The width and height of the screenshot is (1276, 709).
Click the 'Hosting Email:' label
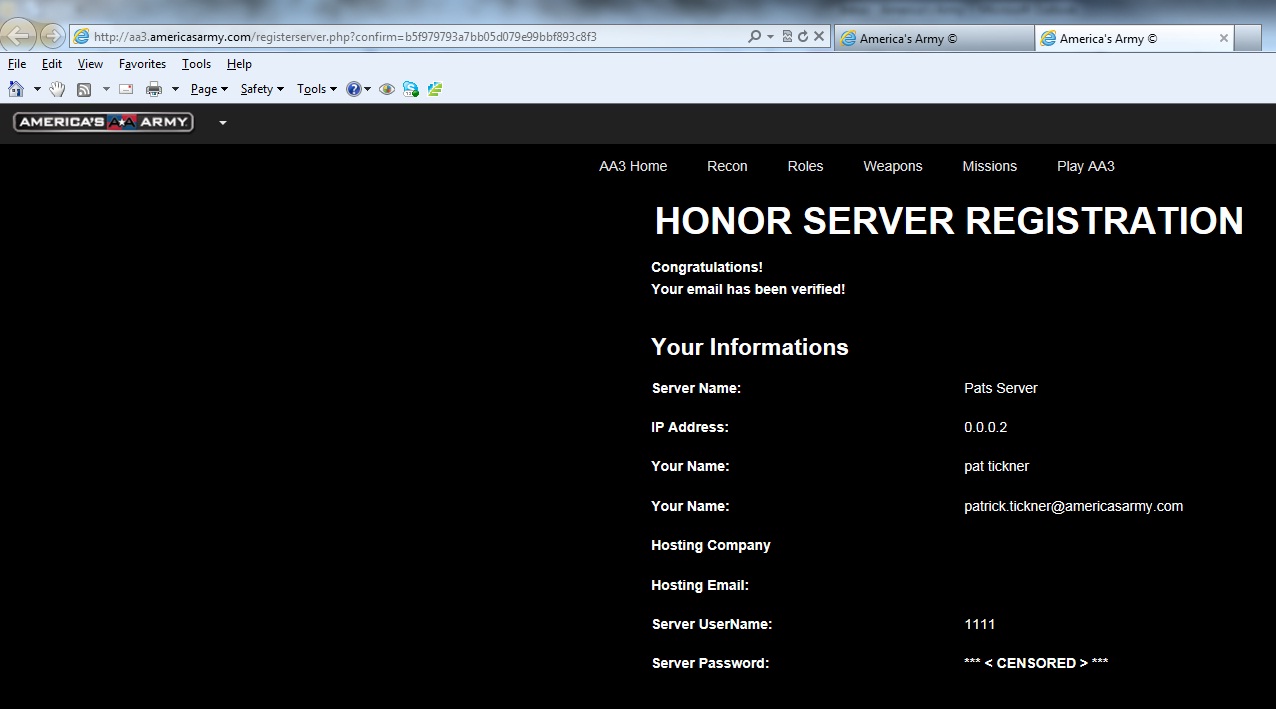700,585
